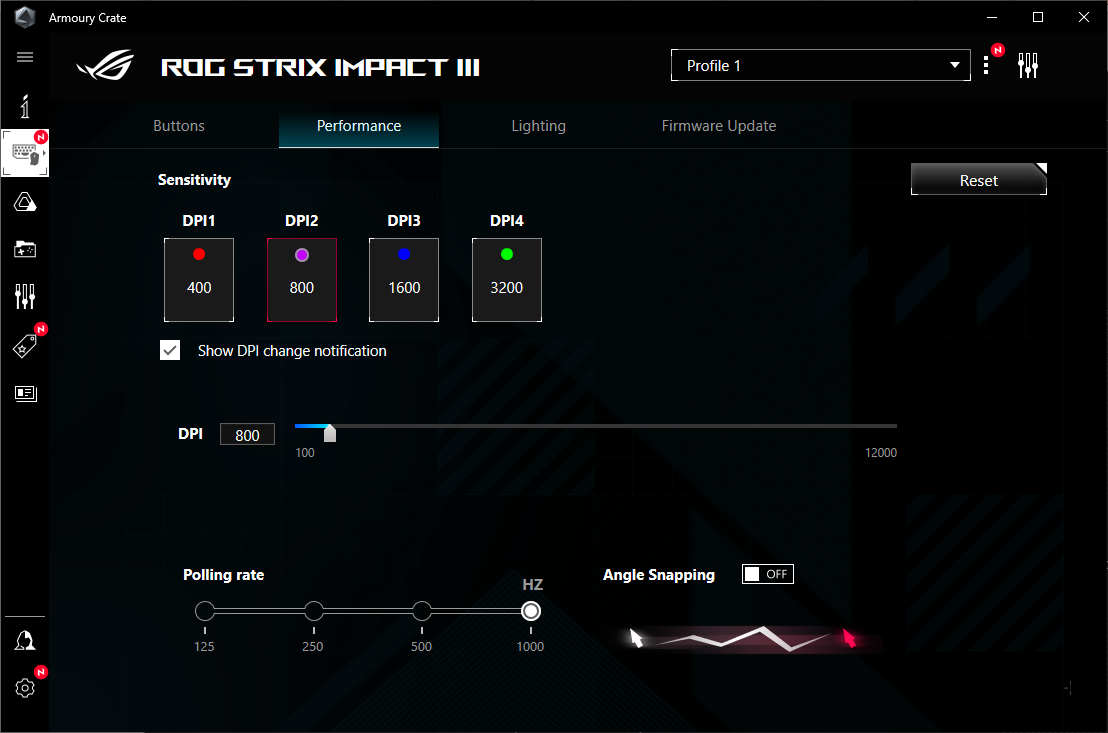
Task: Maximize the Armoury Crate window
Action: coord(1037,17)
